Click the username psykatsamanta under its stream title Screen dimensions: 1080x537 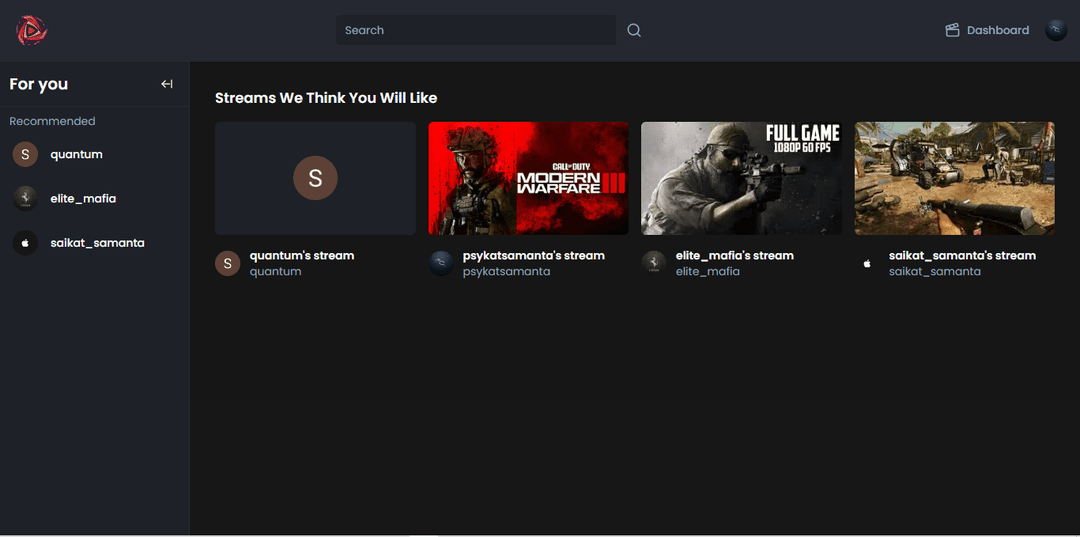pyautogui.click(x=506, y=271)
